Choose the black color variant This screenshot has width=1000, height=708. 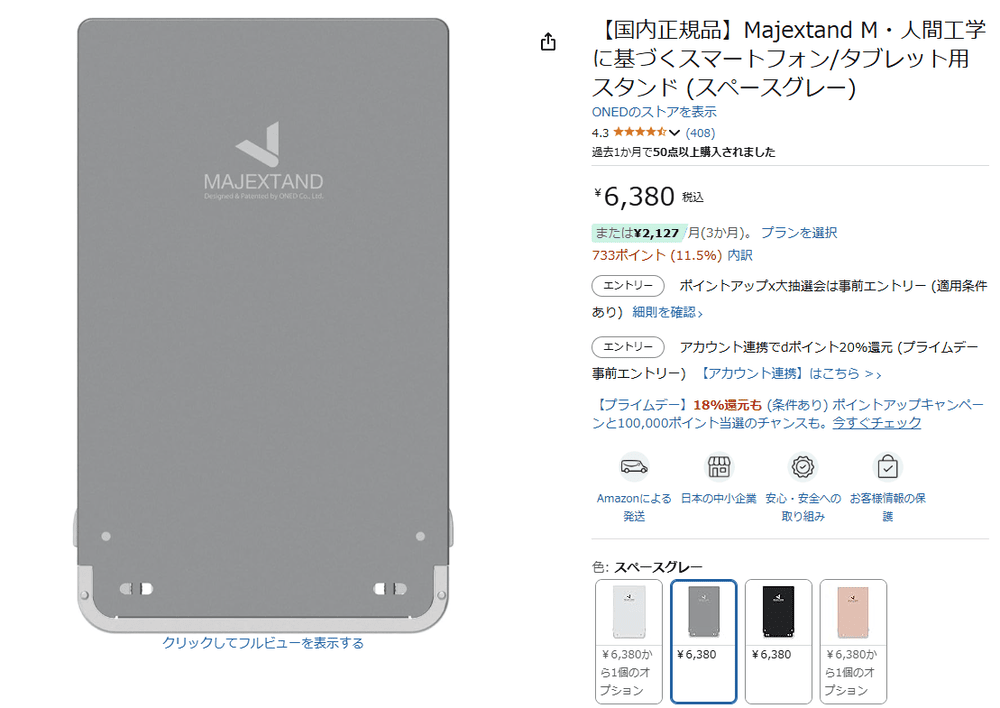778,641
